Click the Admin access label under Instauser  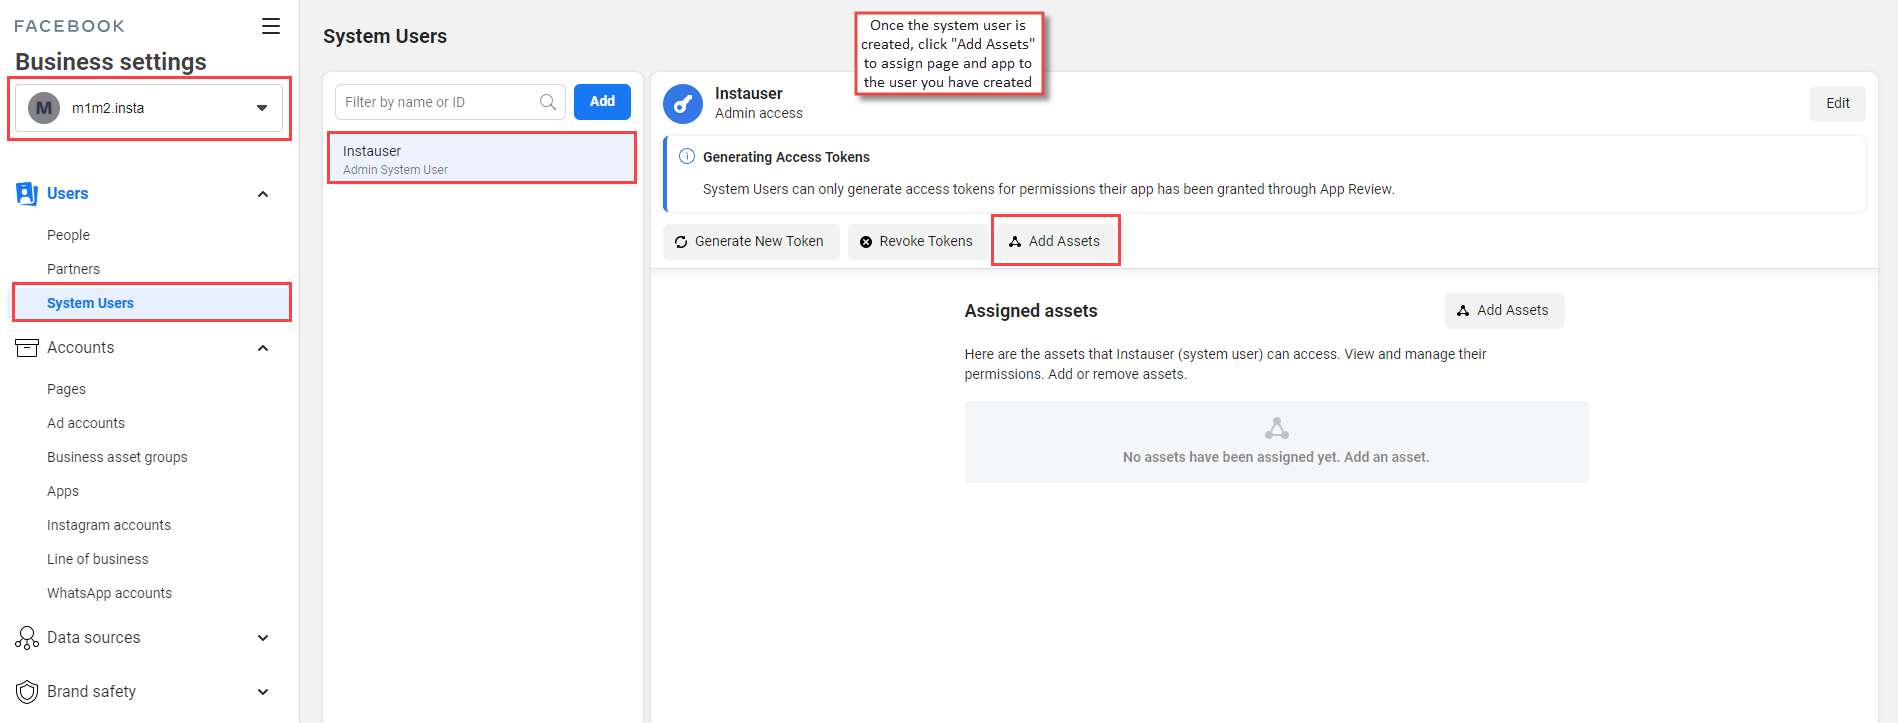(758, 113)
